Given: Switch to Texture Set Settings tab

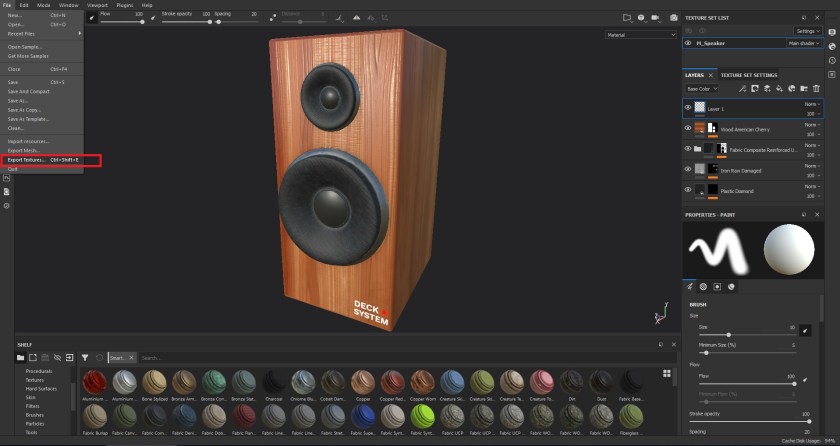Looking at the screenshot, I should (748, 75).
